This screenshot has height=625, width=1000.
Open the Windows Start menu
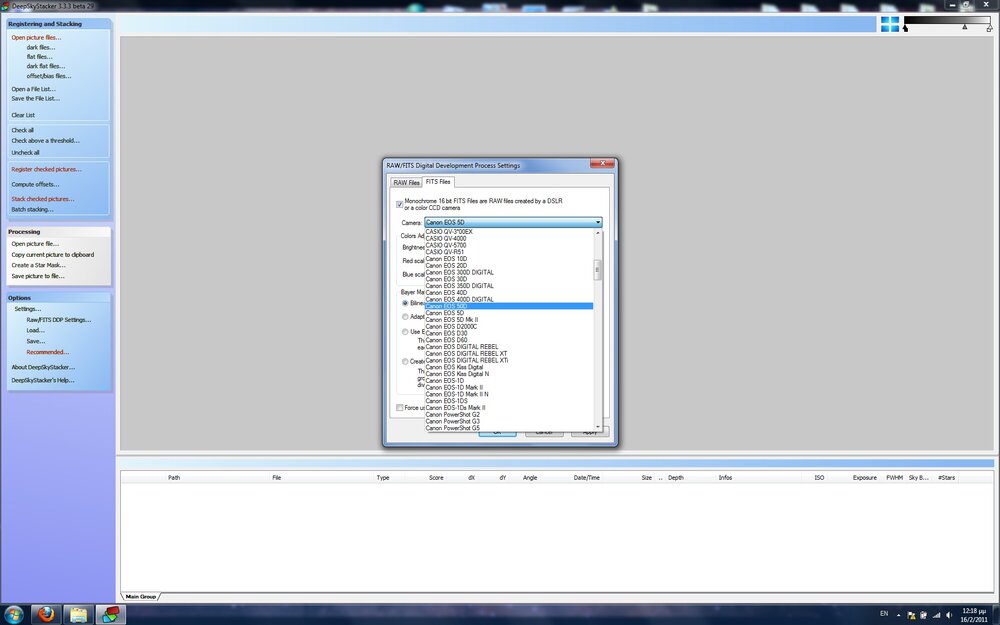coord(14,614)
